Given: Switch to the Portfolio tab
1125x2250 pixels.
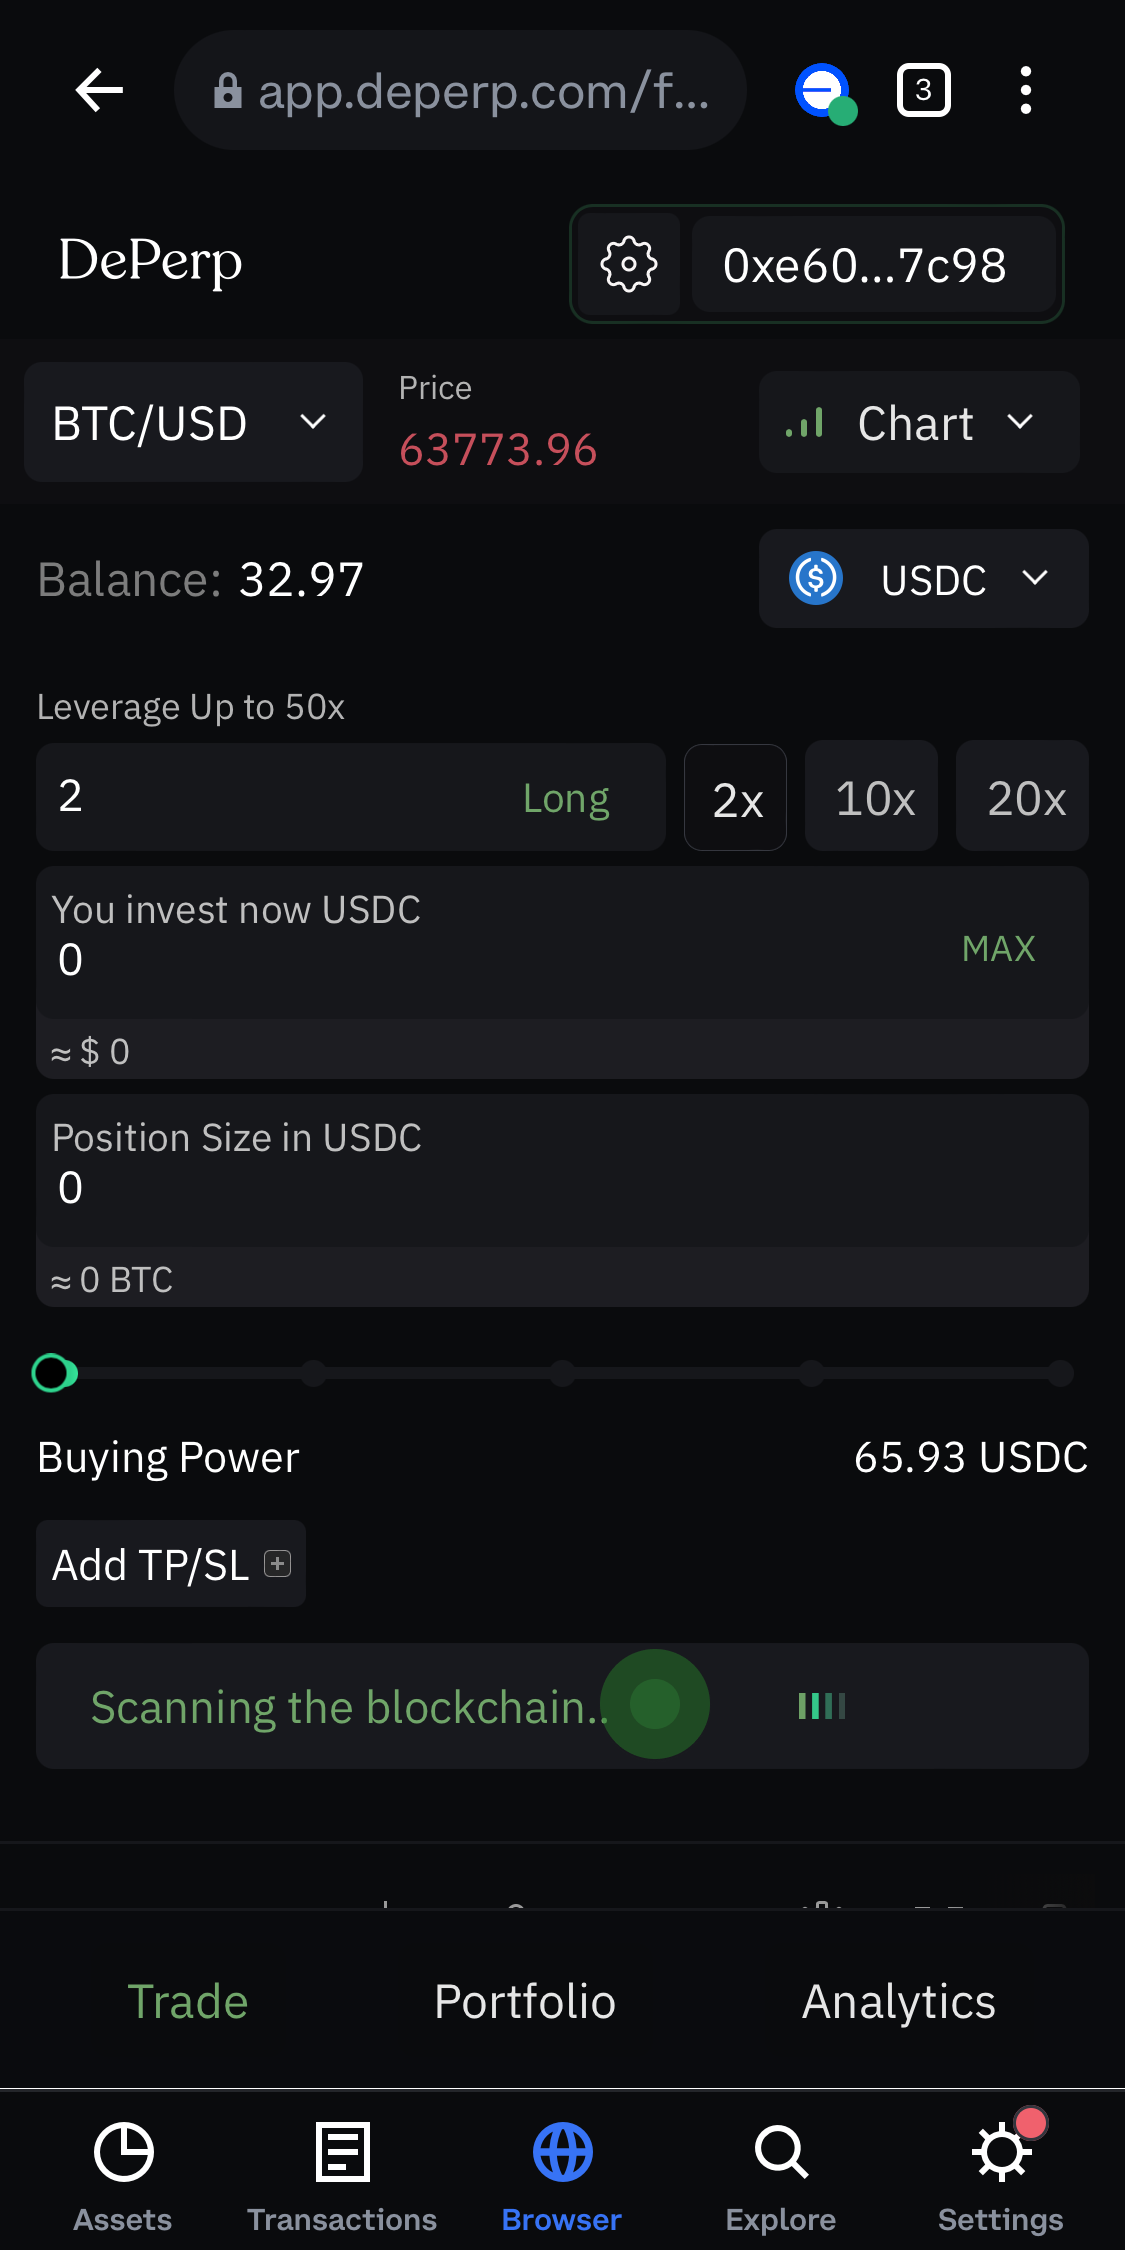Looking at the screenshot, I should pyautogui.click(x=525, y=2001).
